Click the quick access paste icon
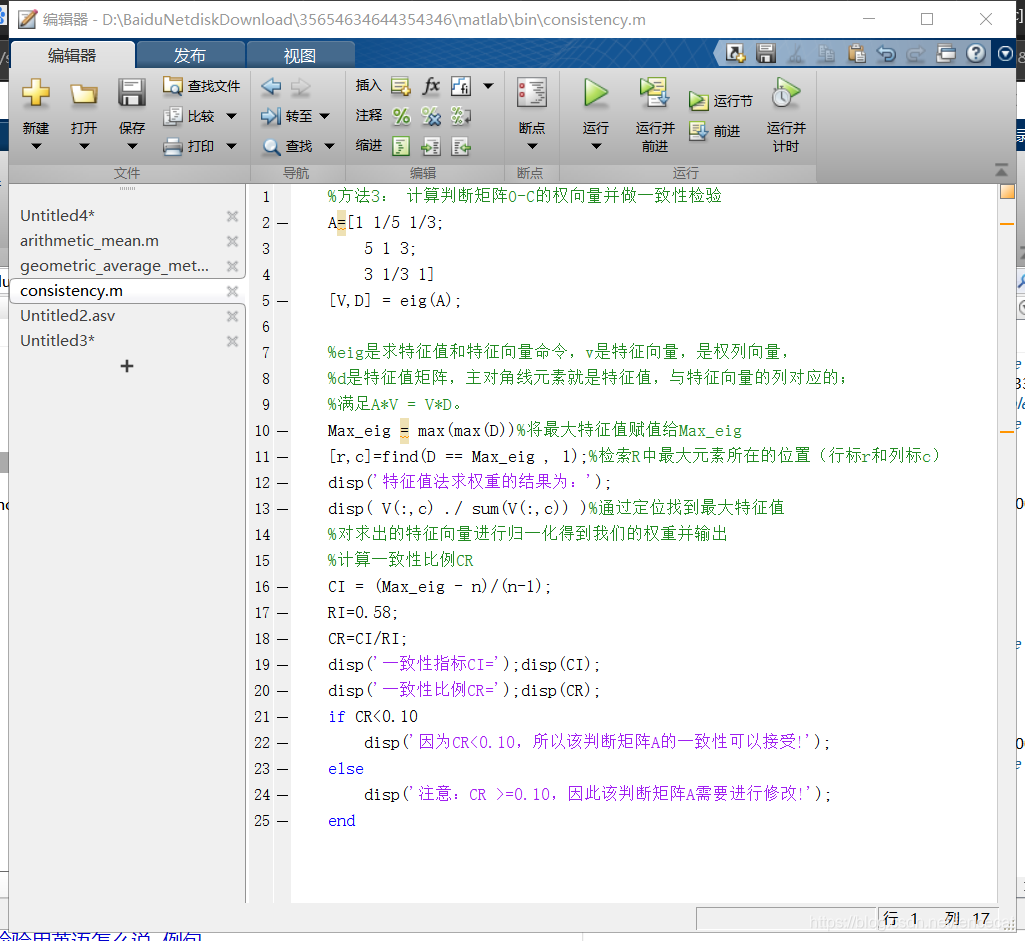1025x941 pixels. pyautogui.click(x=856, y=54)
